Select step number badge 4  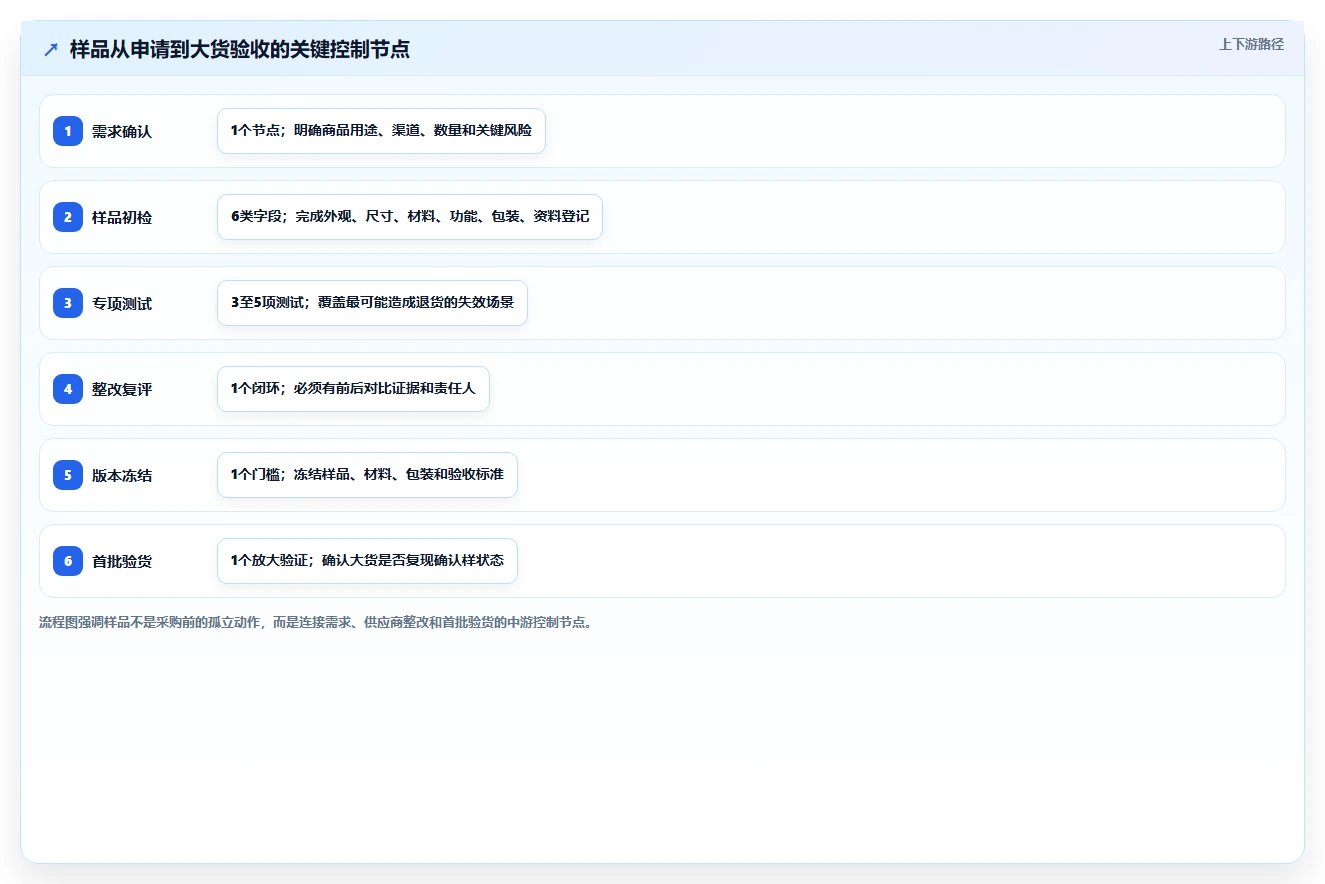click(68, 389)
